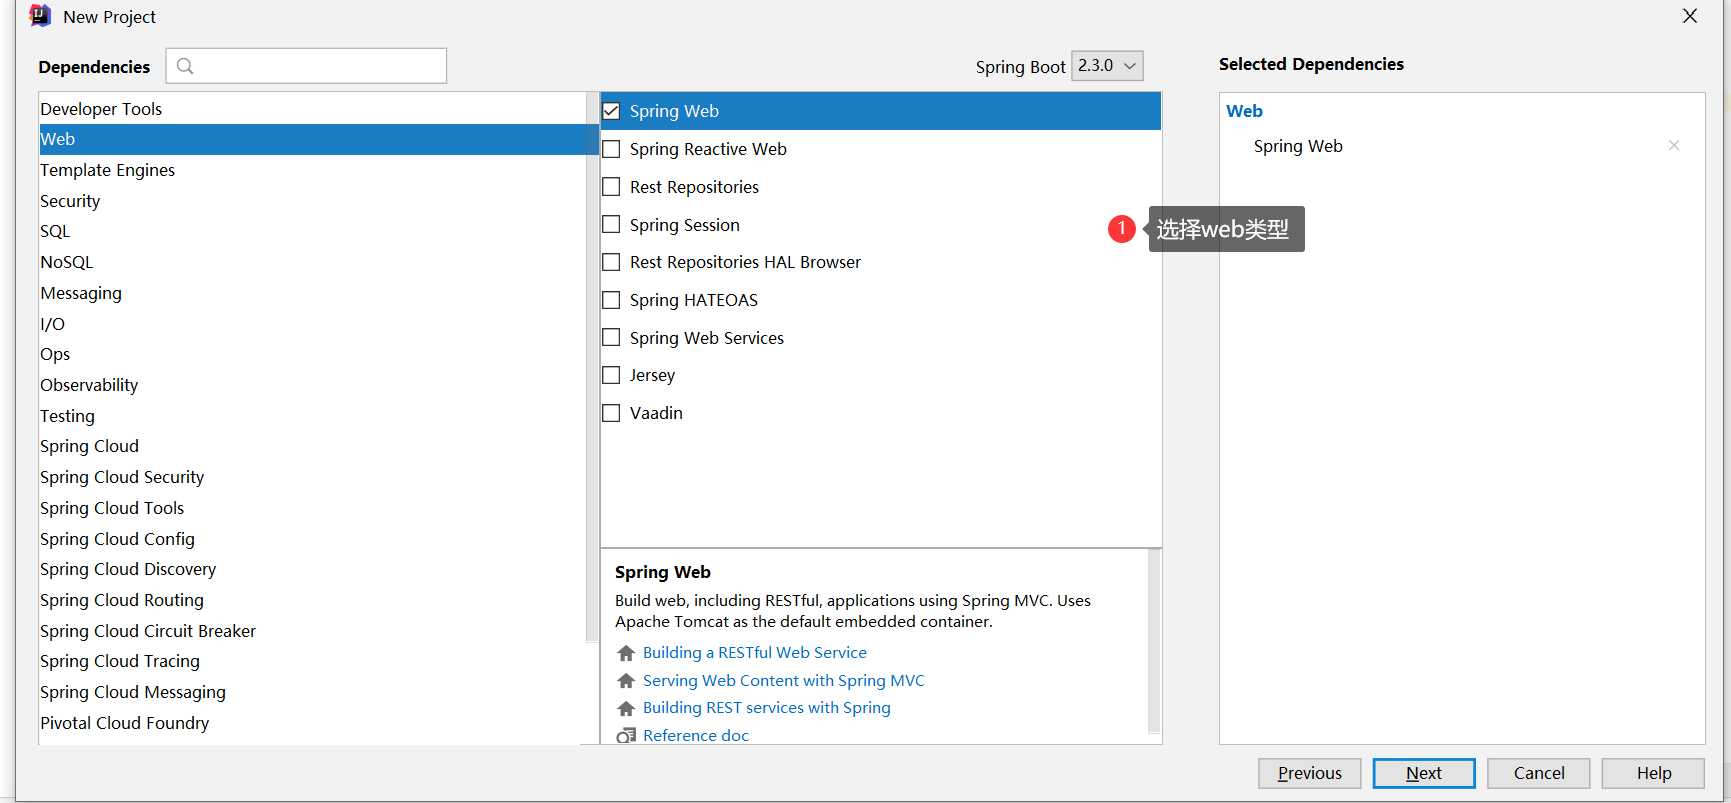
Task: Tick the Spring Session checkbox
Action: [611, 225]
